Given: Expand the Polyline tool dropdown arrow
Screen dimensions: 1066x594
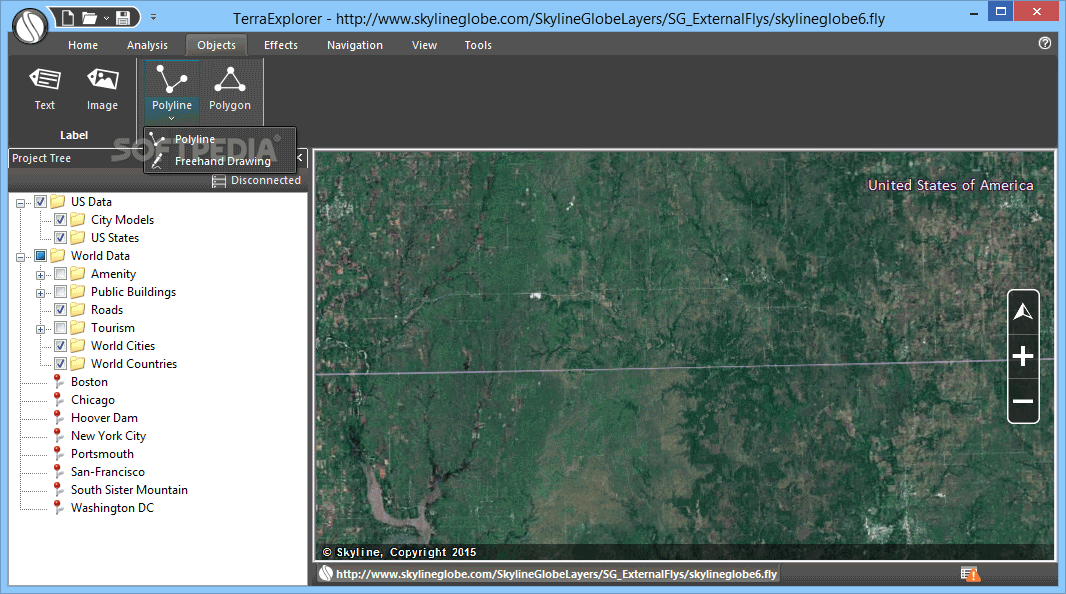Looking at the screenshot, I should point(171,118).
